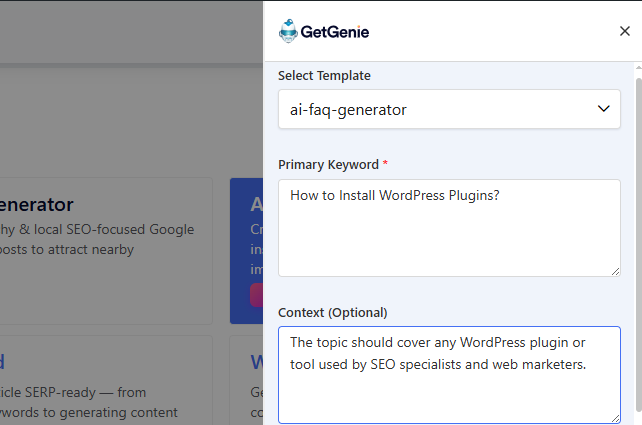Click the dimmed header bar behind the panel
The width and height of the screenshot is (642, 425).
(x=130, y=31)
